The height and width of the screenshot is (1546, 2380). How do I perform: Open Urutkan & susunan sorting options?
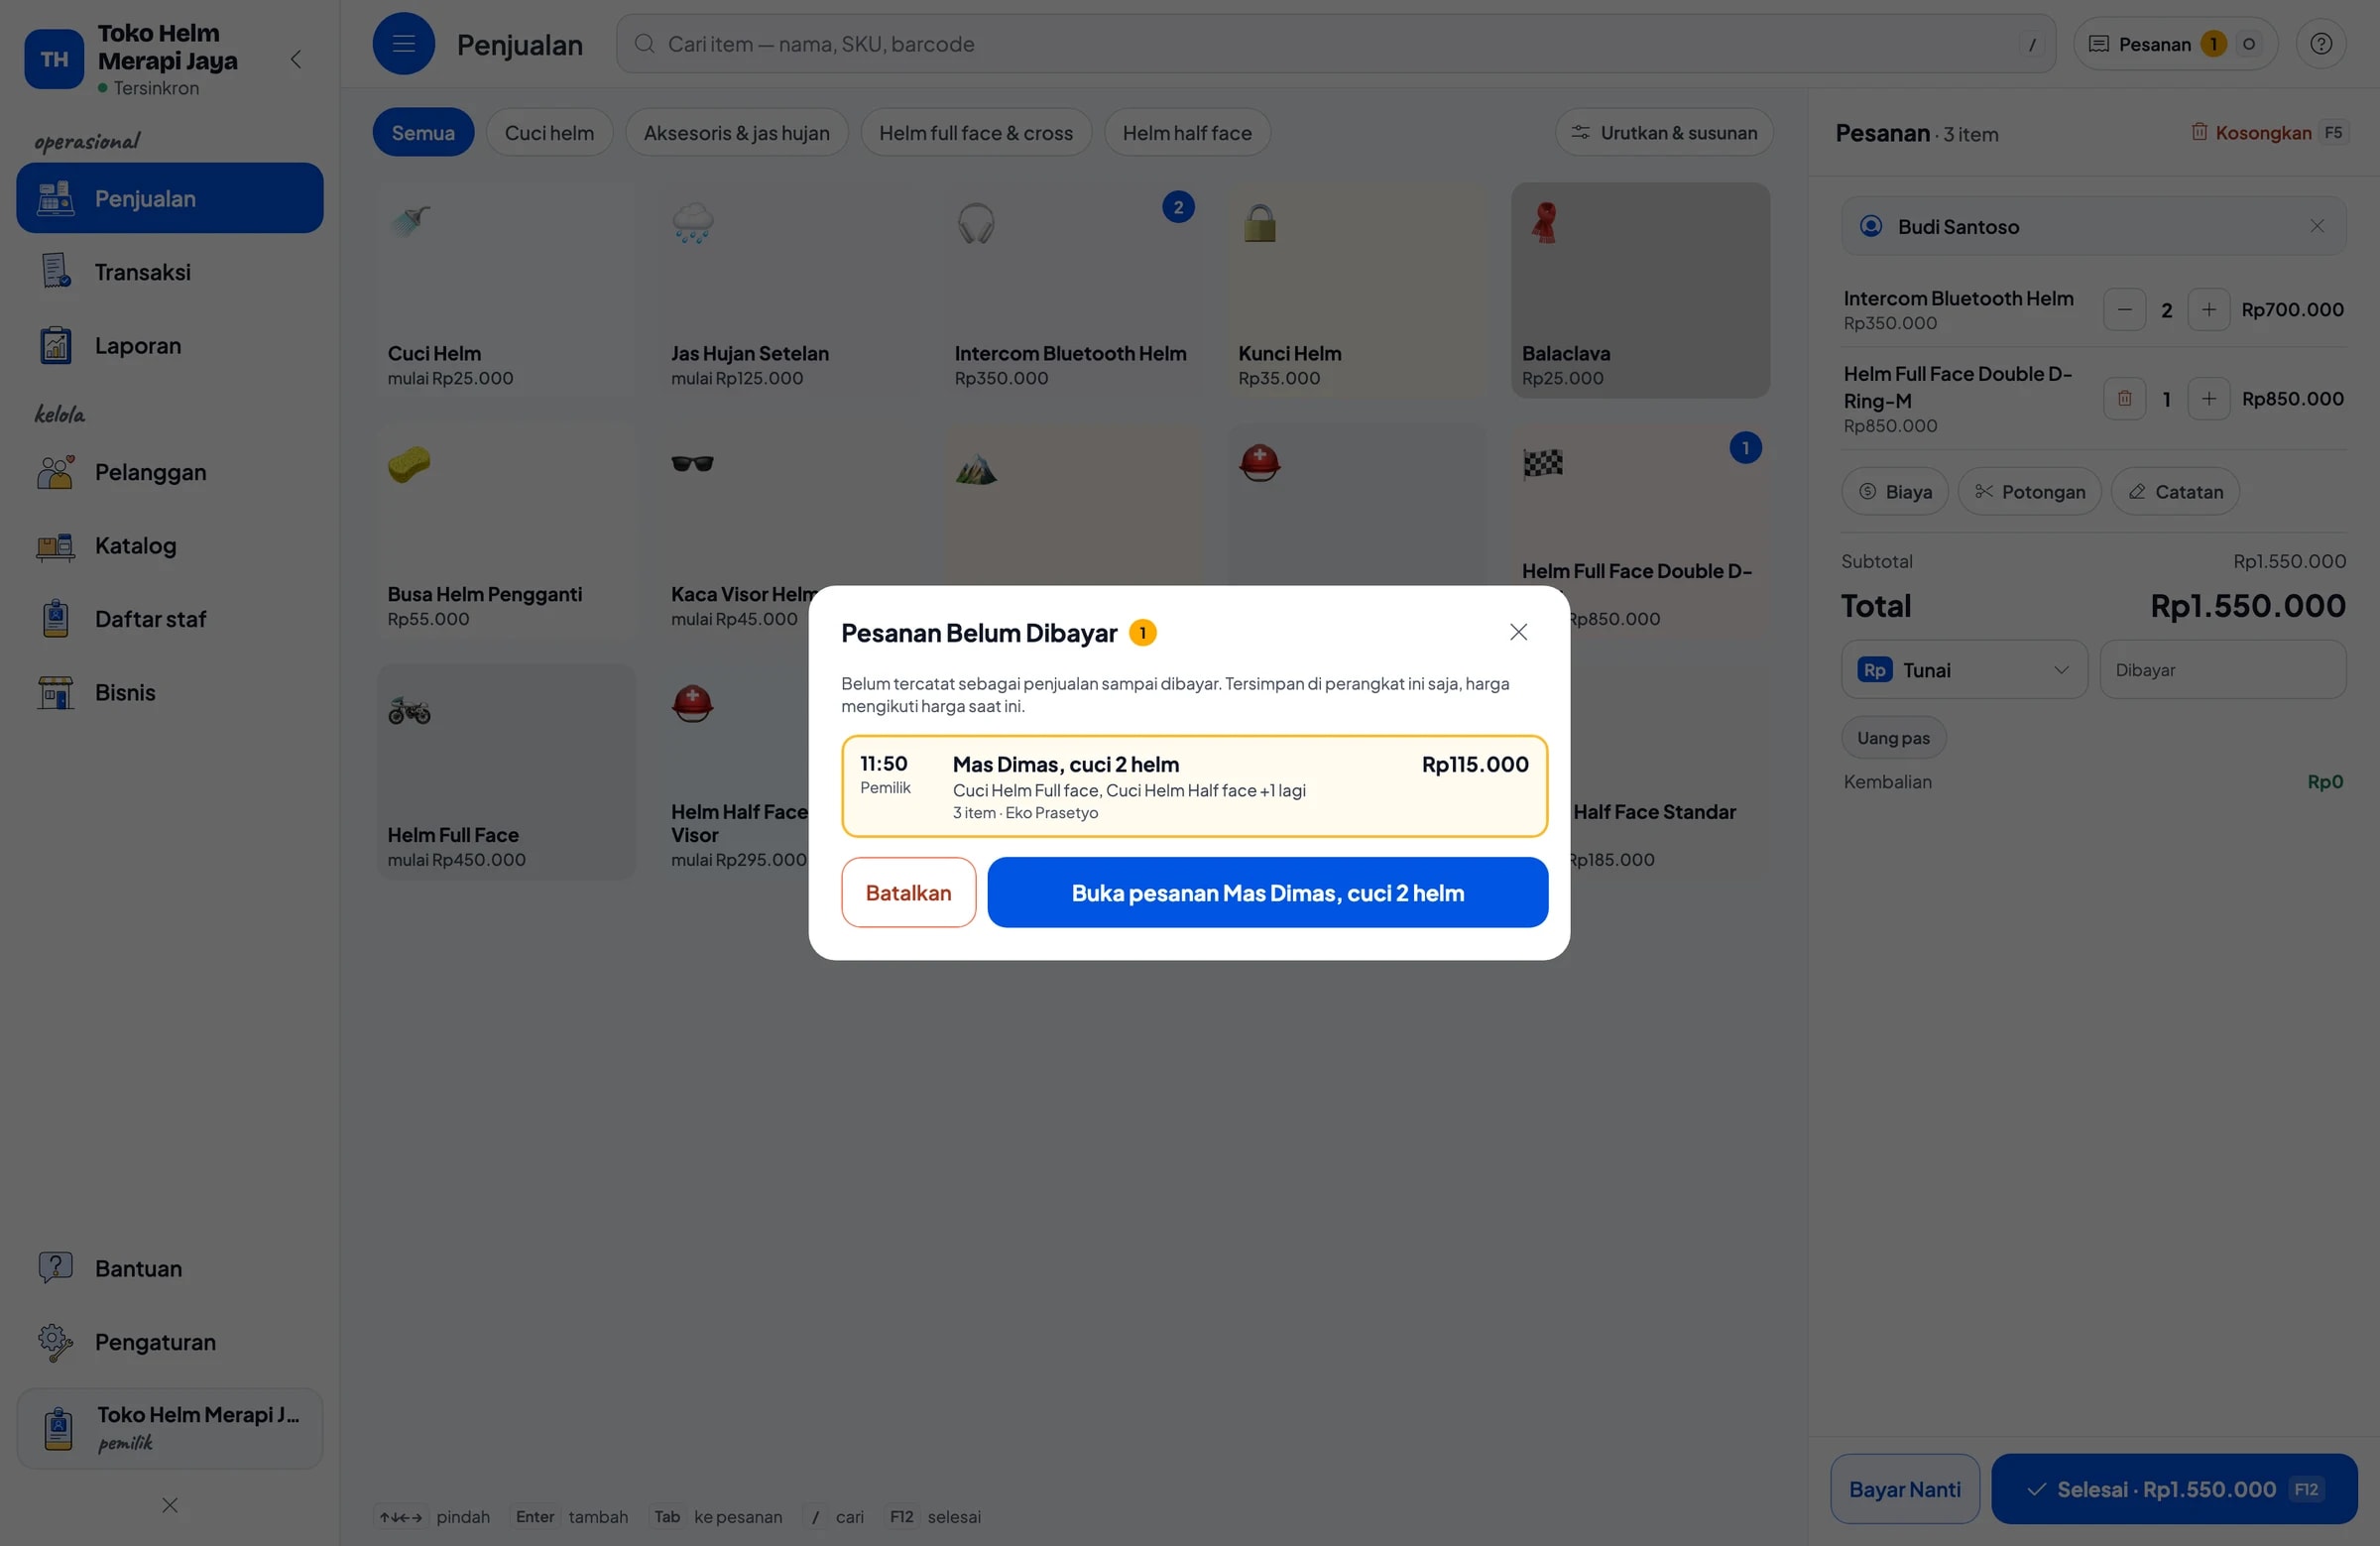pyautogui.click(x=1664, y=132)
